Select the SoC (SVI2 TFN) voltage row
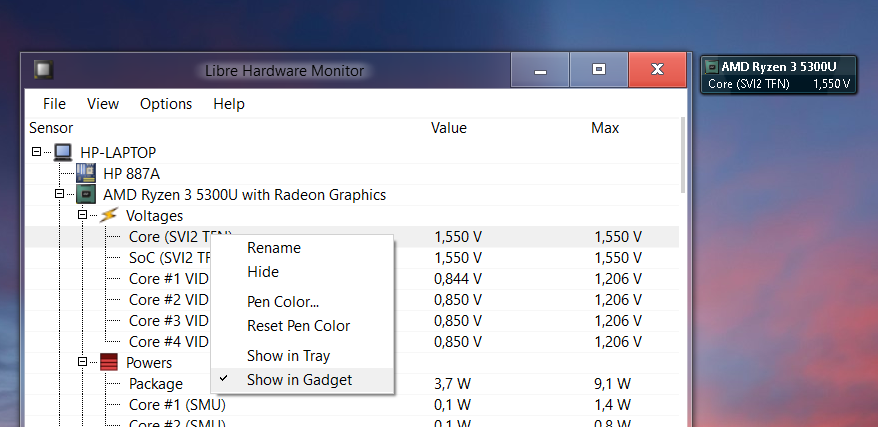This screenshot has height=427, width=878. click(352, 258)
